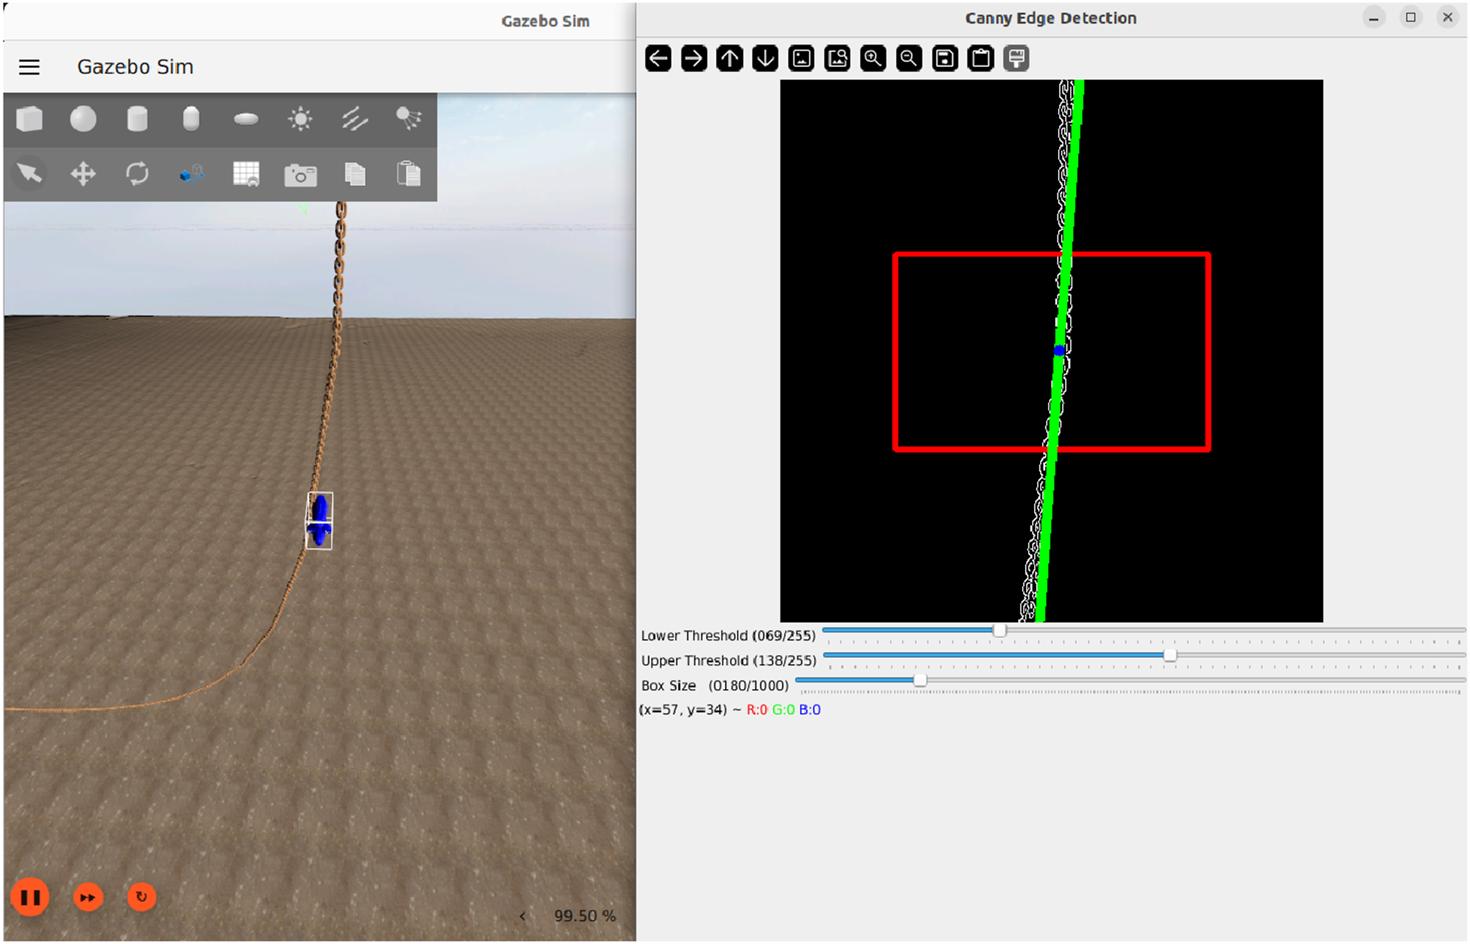Viewport: 1470px width, 944px height.
Task: Activate the rotate tool
Action: pos(137,174)
